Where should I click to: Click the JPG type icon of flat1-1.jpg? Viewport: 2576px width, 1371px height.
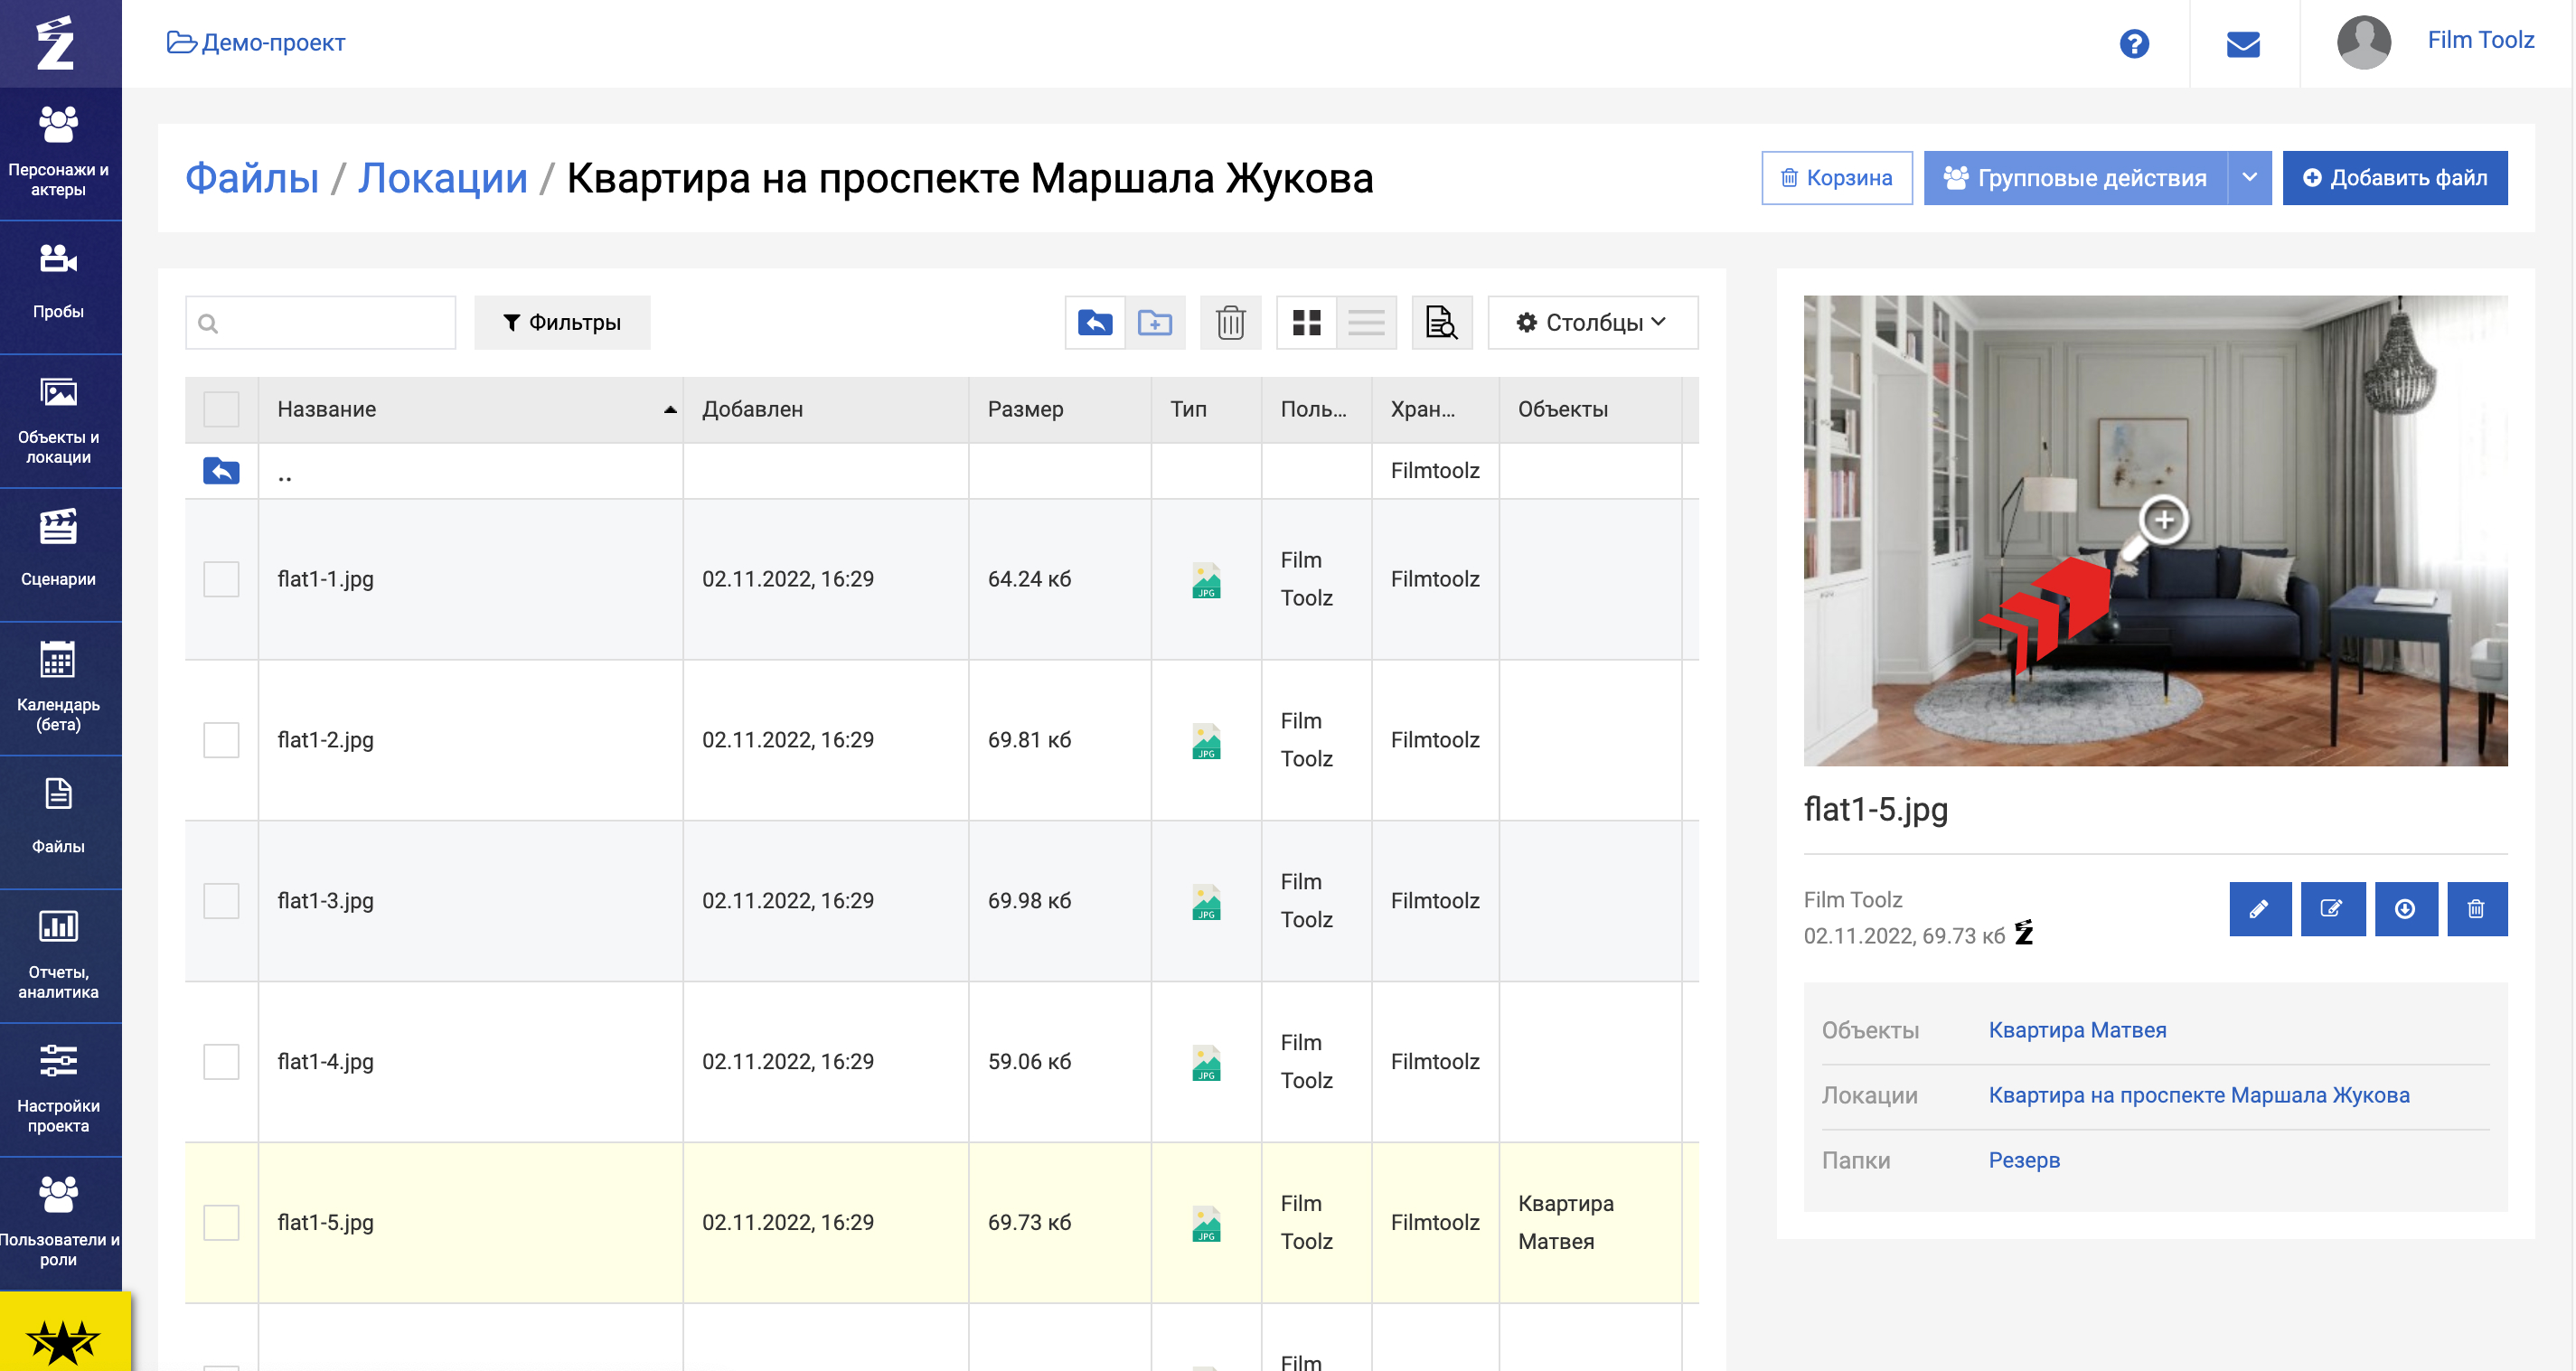point(1206,580)
